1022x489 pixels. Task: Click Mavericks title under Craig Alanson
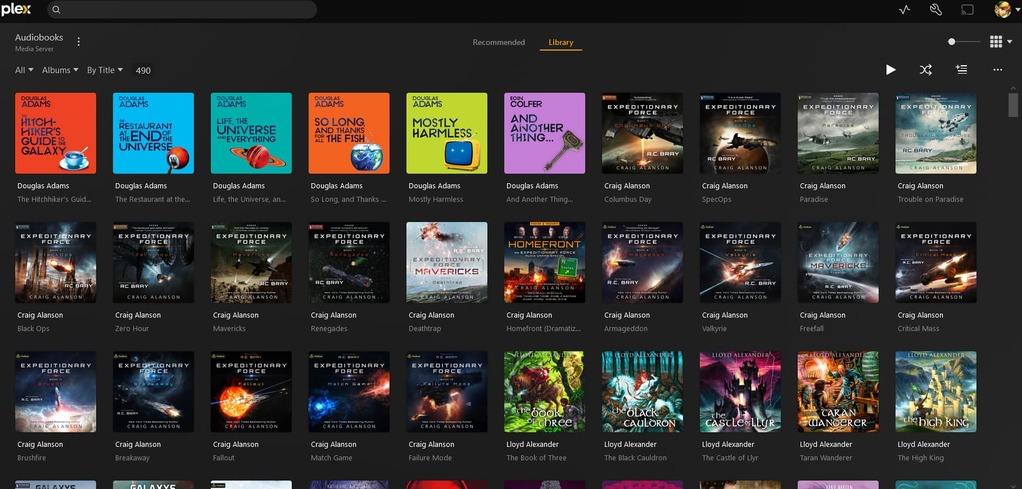pos(229,329)
